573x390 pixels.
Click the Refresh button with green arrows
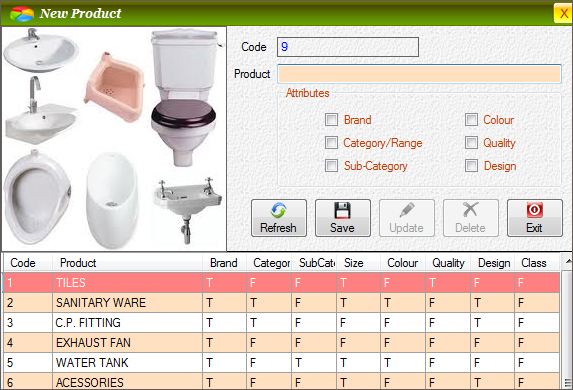coord(278,218)
